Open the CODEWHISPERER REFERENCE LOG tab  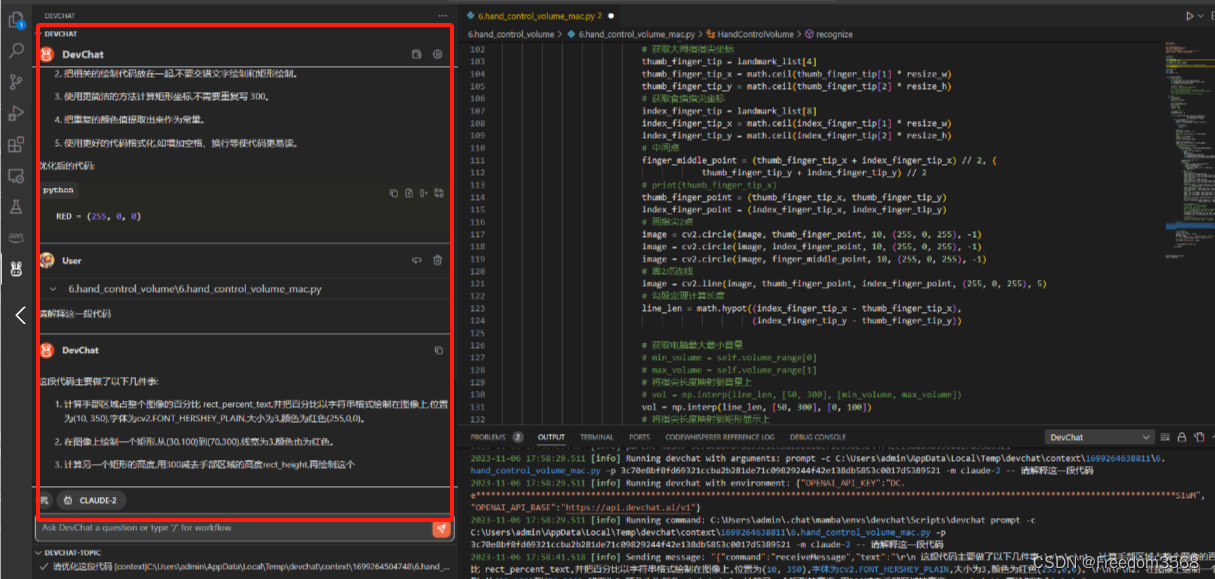719,437
